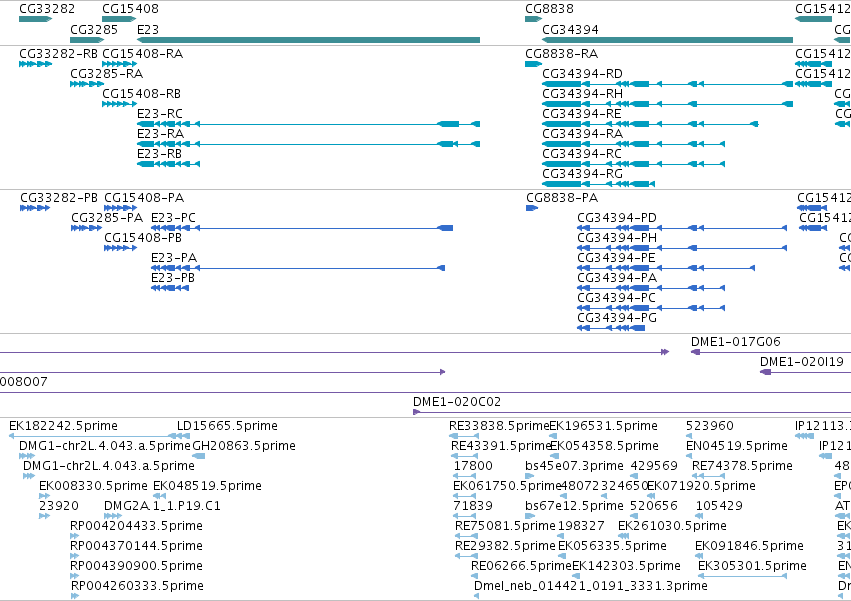Image resolution: width=851 pixels, height=601 pixels.
Task: Click transcript CG34394-RA label
Action: pos(582,134)
